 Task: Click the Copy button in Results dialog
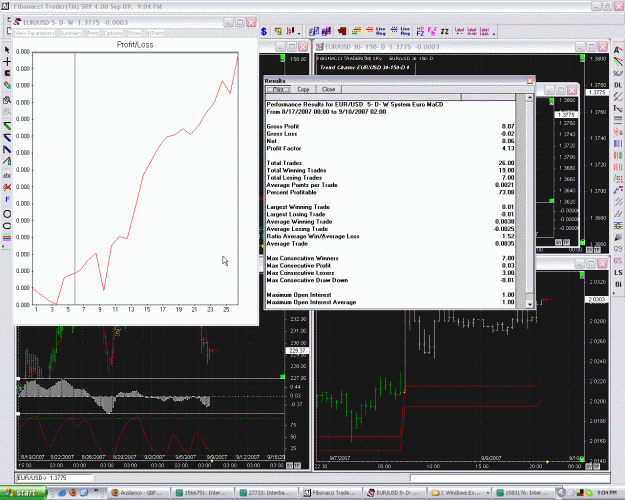[x=303, y=89]
